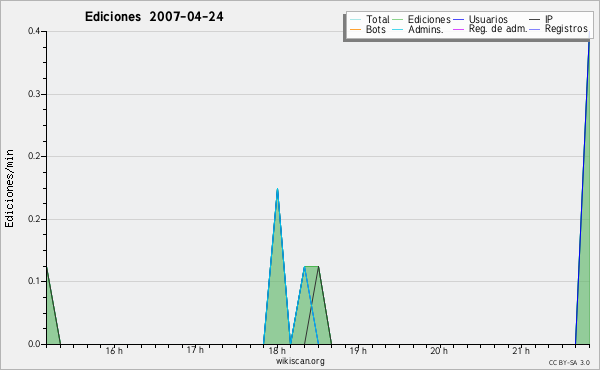Click the 21 h axis label
This screenshot has height=370, width=600.
click(521, 351)
